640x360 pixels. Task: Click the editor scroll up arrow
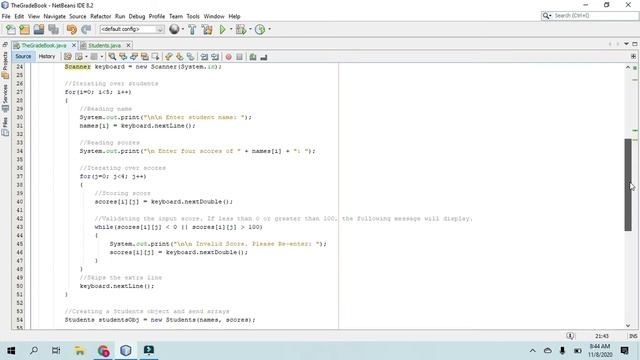[628, 67]
